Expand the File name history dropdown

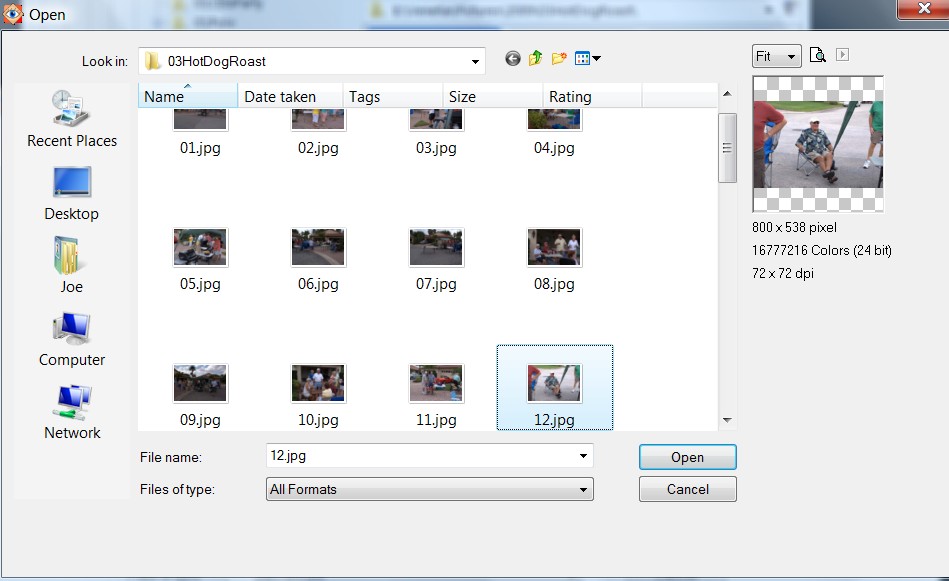583,456
